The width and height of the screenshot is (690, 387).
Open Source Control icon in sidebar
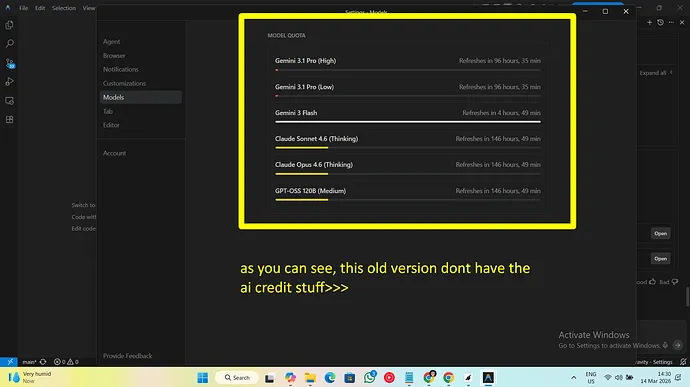[x=10, y=63]
